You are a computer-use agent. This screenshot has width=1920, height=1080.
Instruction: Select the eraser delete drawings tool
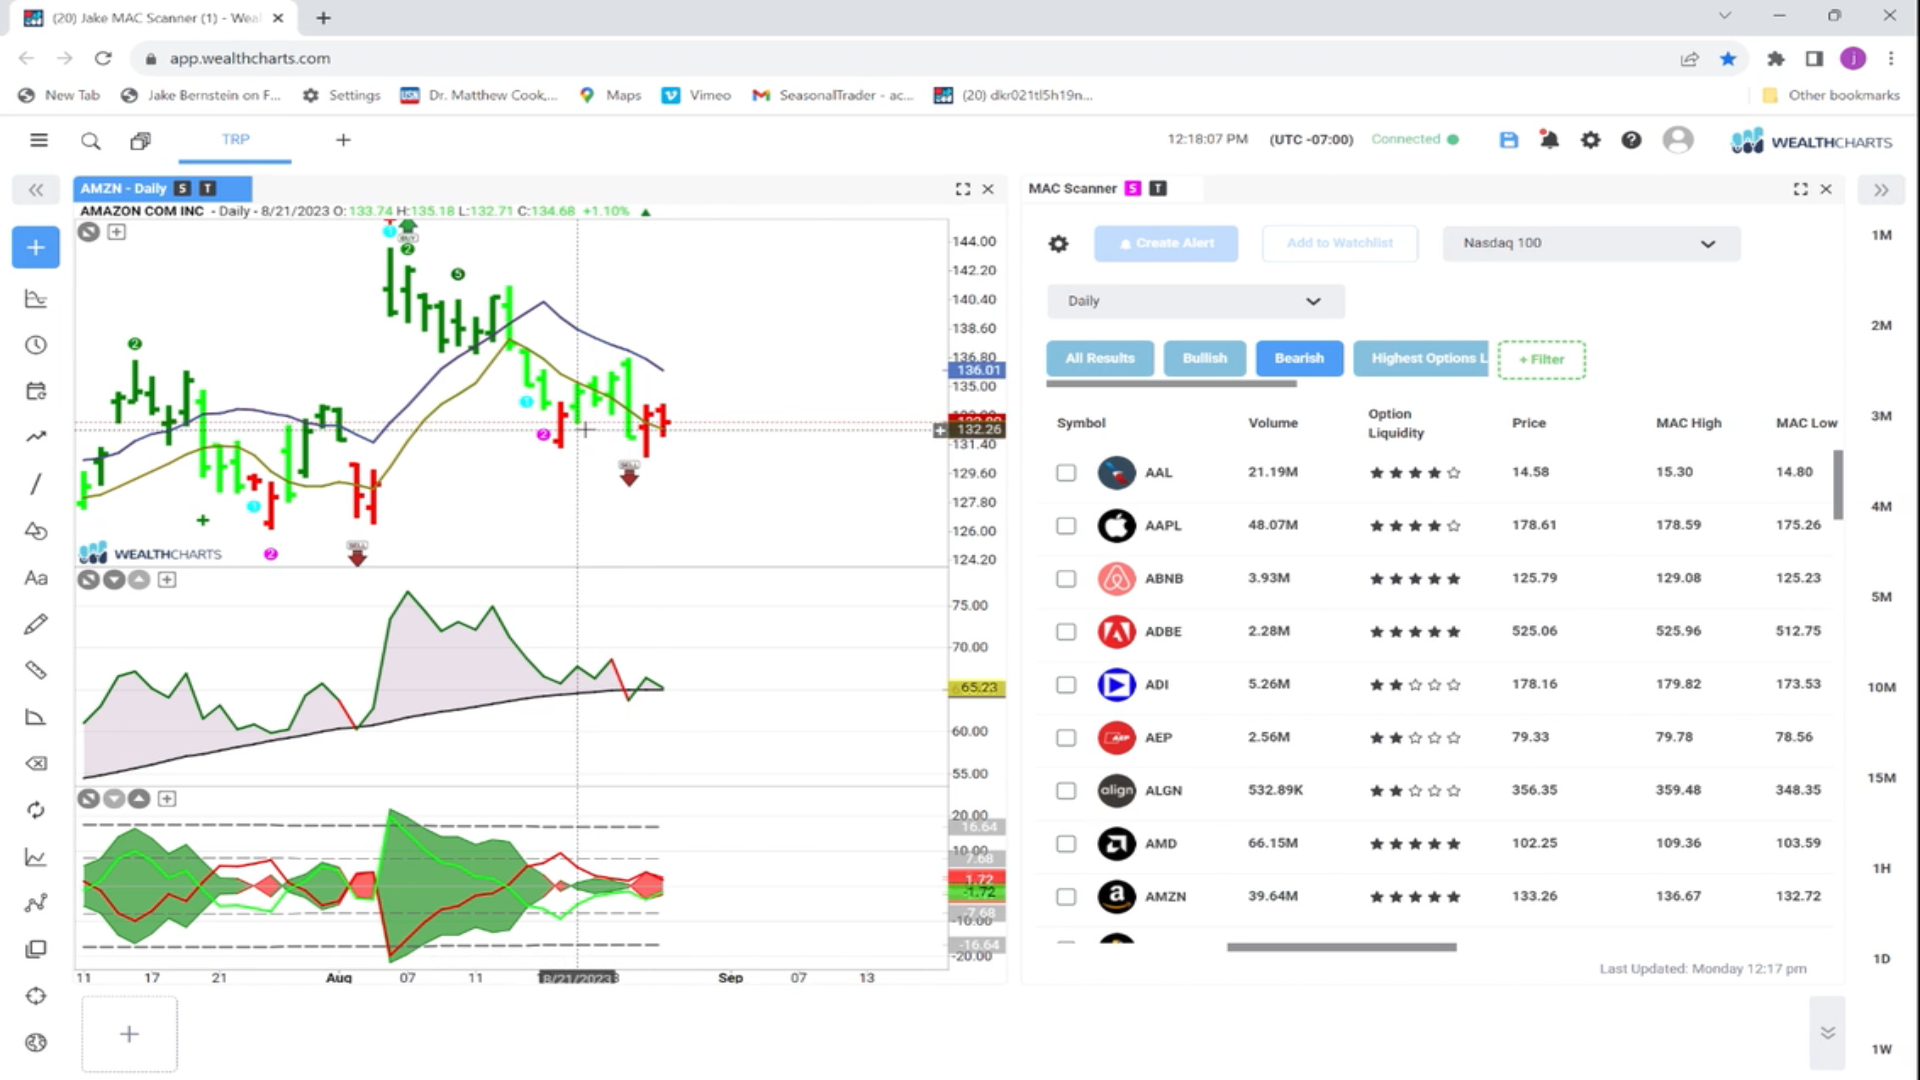tap(36, 764)
